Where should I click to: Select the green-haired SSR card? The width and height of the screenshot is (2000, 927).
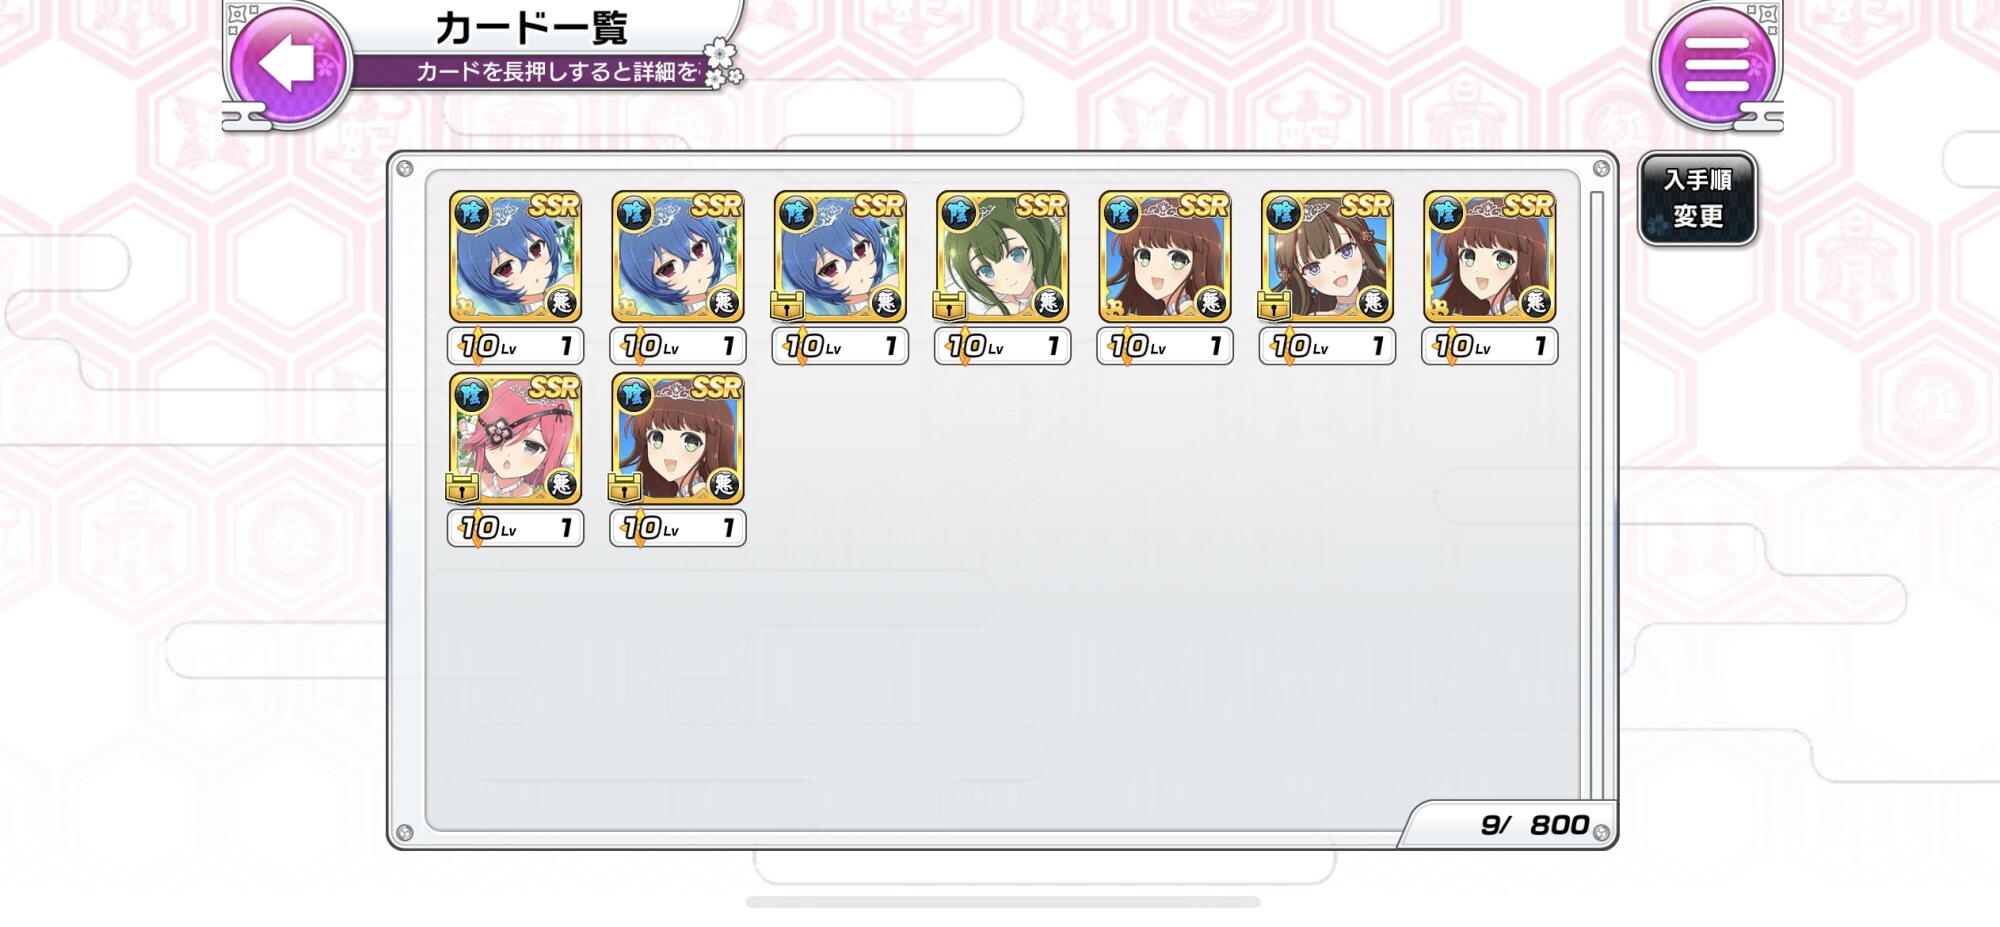click(1002, 256)
